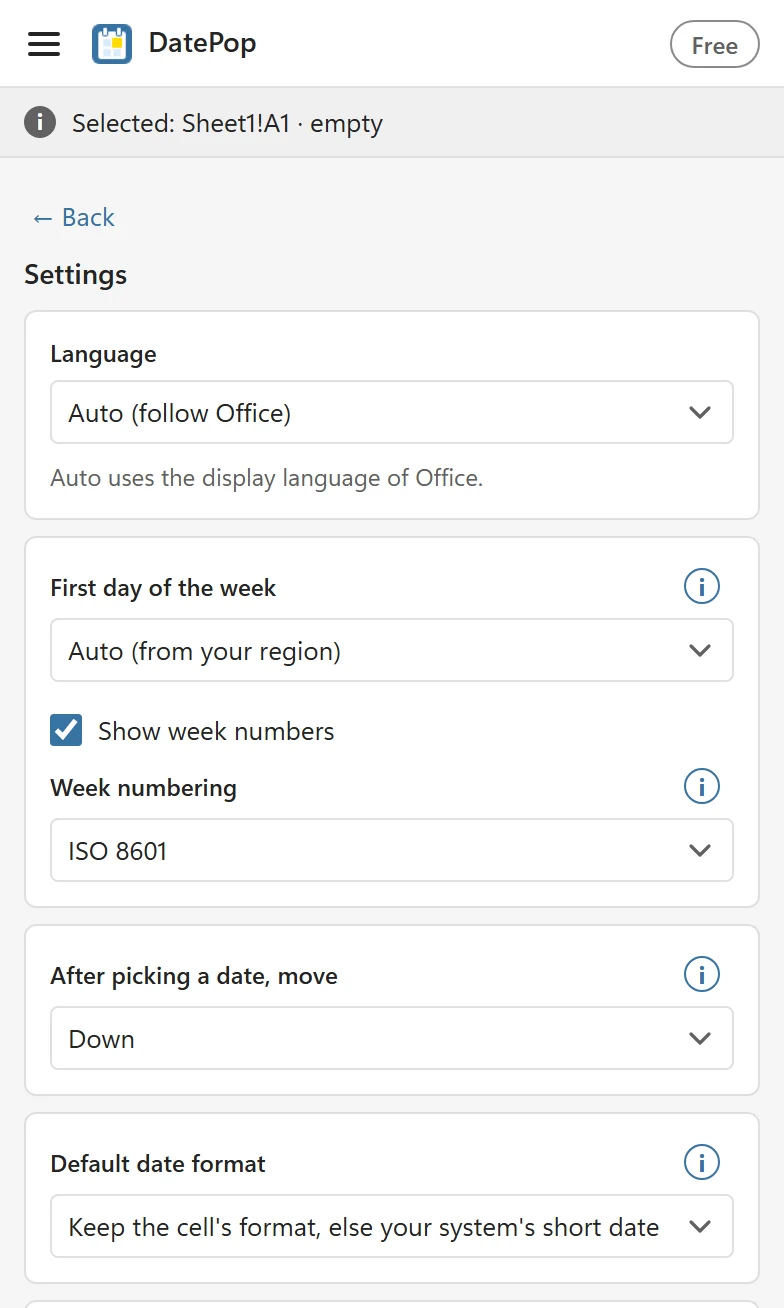
Task: Open the Language dropdown
Action: (392, 412)
